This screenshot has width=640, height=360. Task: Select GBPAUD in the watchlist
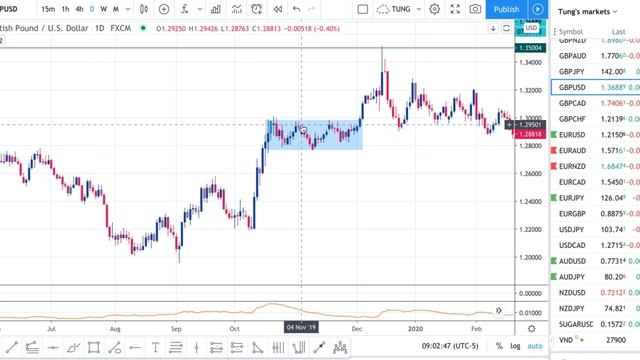596,56
